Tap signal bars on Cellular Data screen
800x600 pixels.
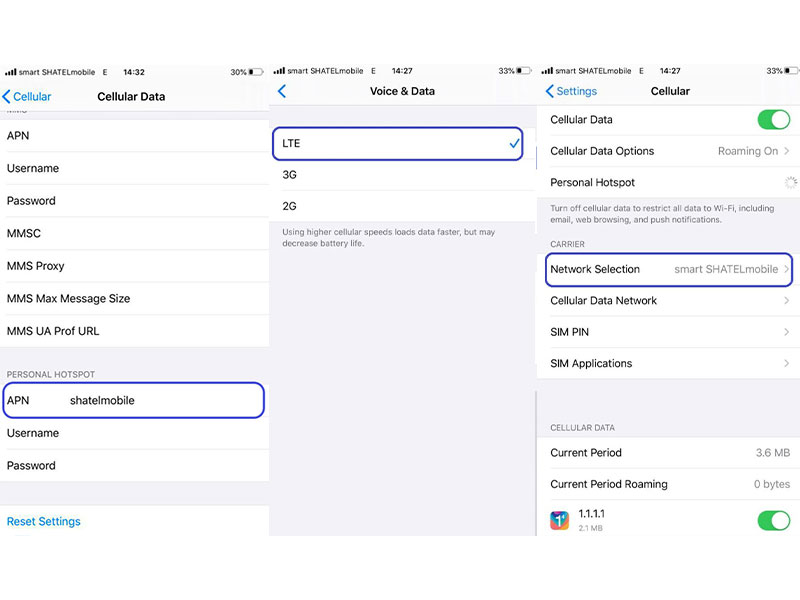pos(11,72)
